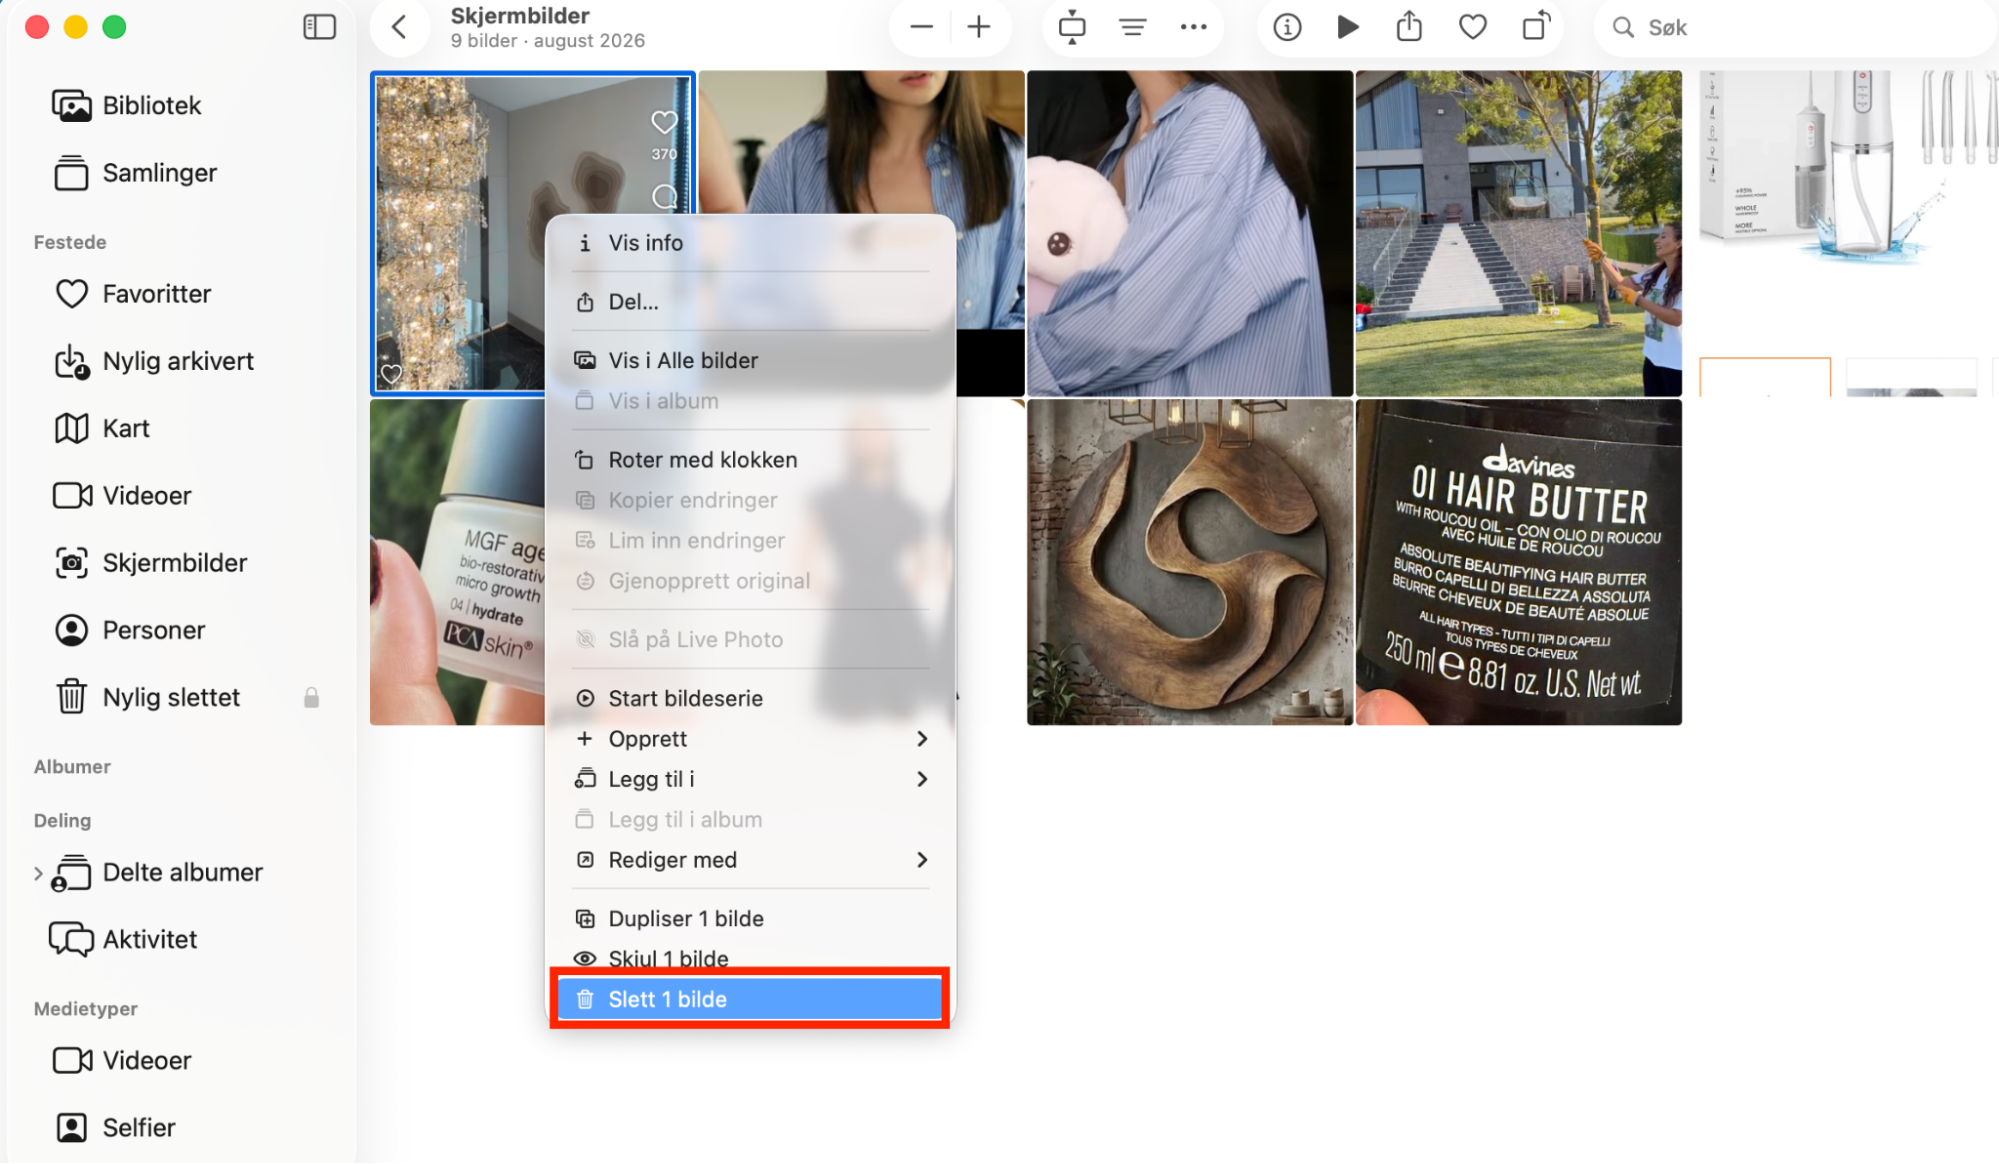Choose Dupliser 1 bilde
Viewport: 1999px width, 1164px height.
click(x=750, y=919)
